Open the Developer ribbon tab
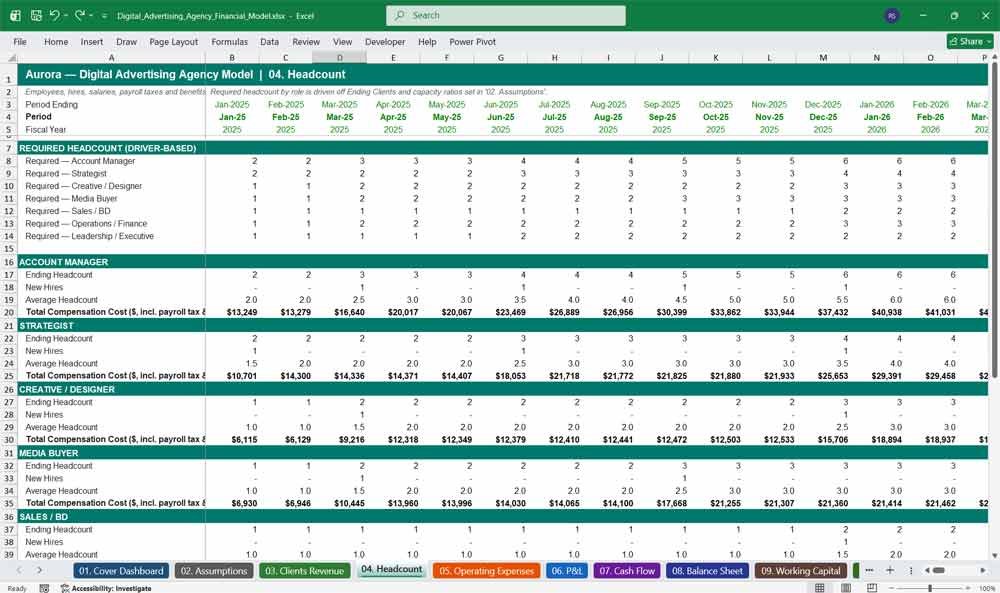Viewport: 1000px width, 593px height. [x=385, y=41]
